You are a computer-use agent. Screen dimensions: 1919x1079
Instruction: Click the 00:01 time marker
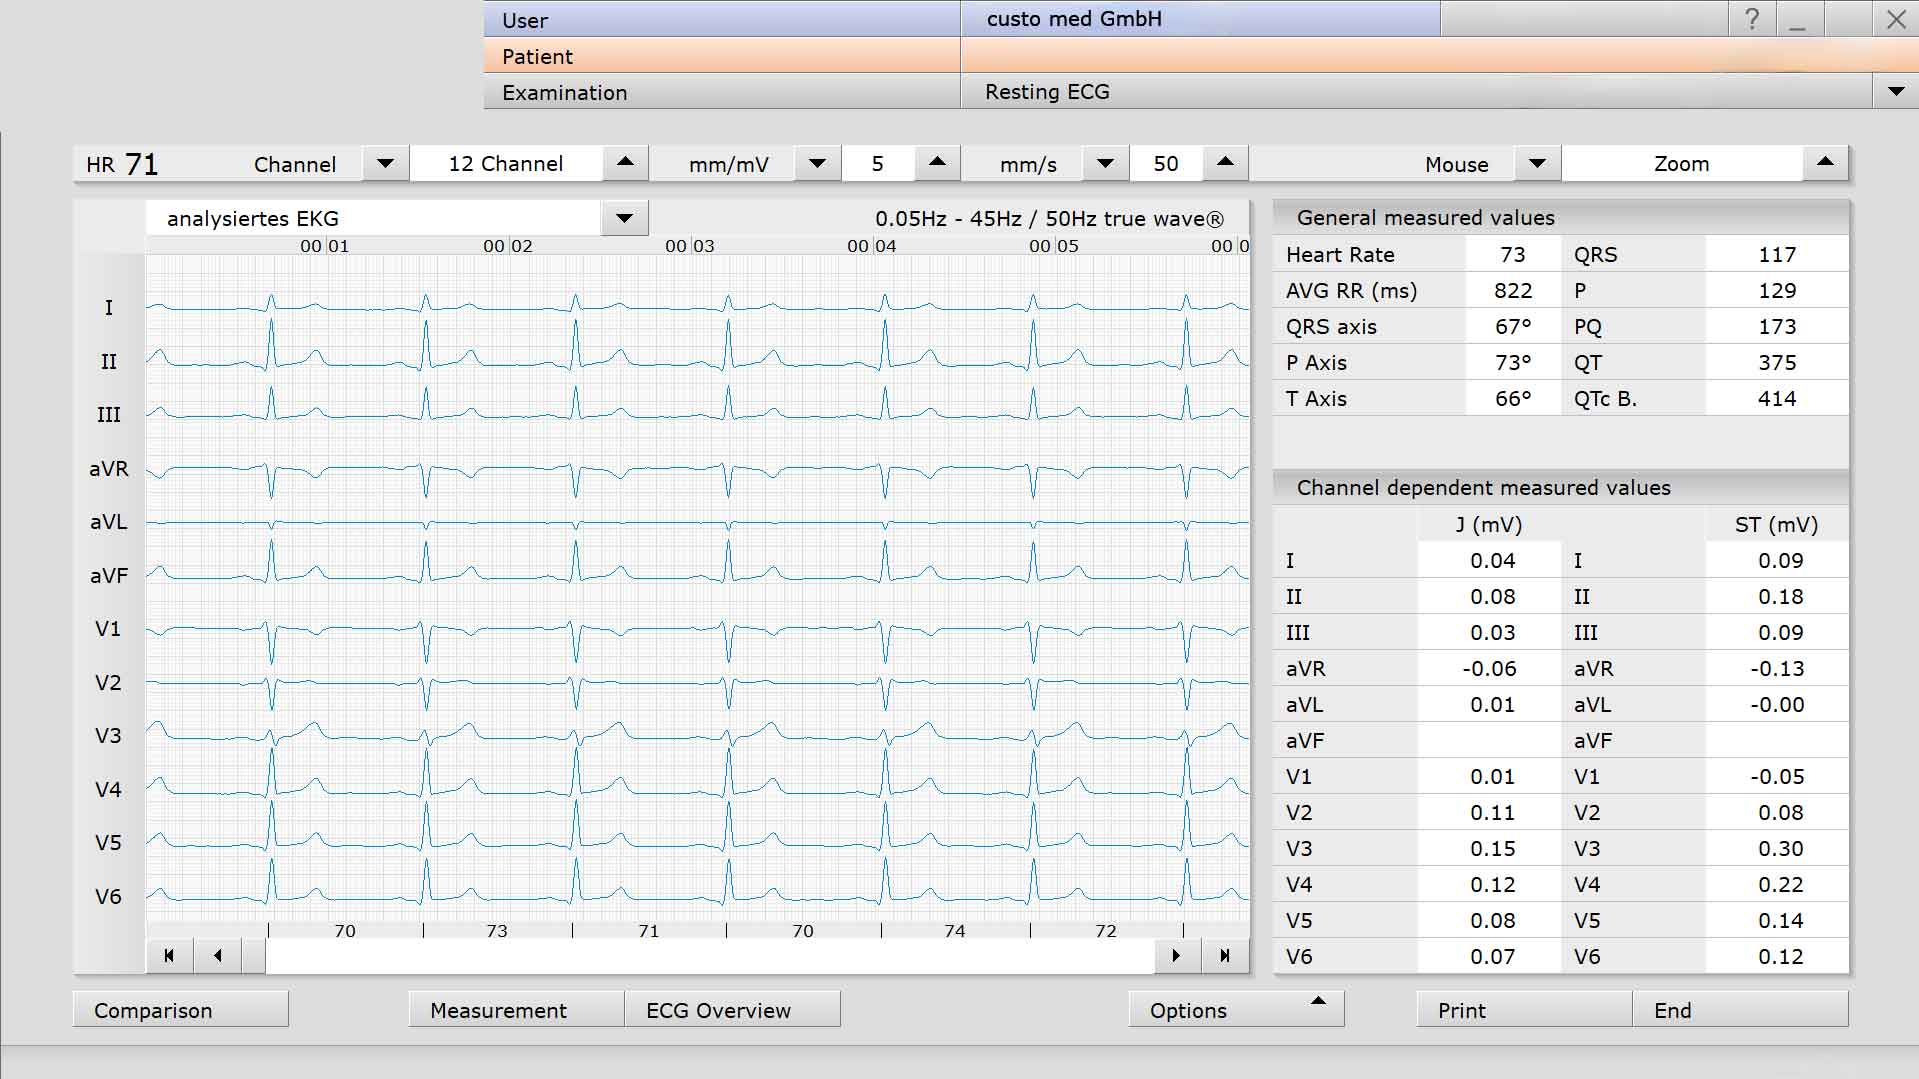pyautogui.click(x=325, y=246)
